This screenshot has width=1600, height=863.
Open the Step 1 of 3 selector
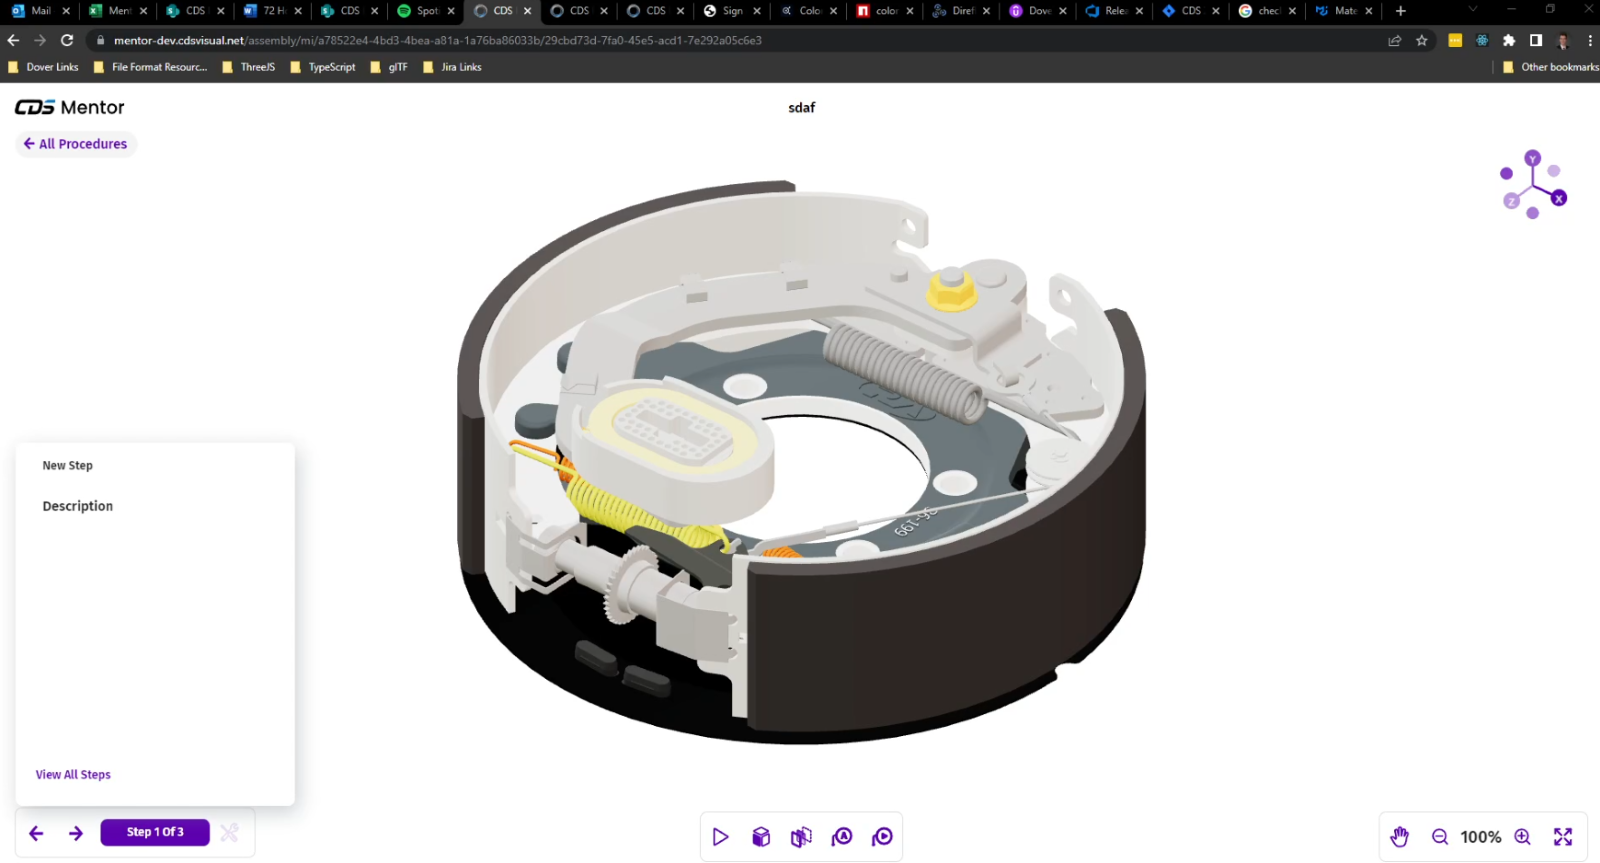(155, 832)
